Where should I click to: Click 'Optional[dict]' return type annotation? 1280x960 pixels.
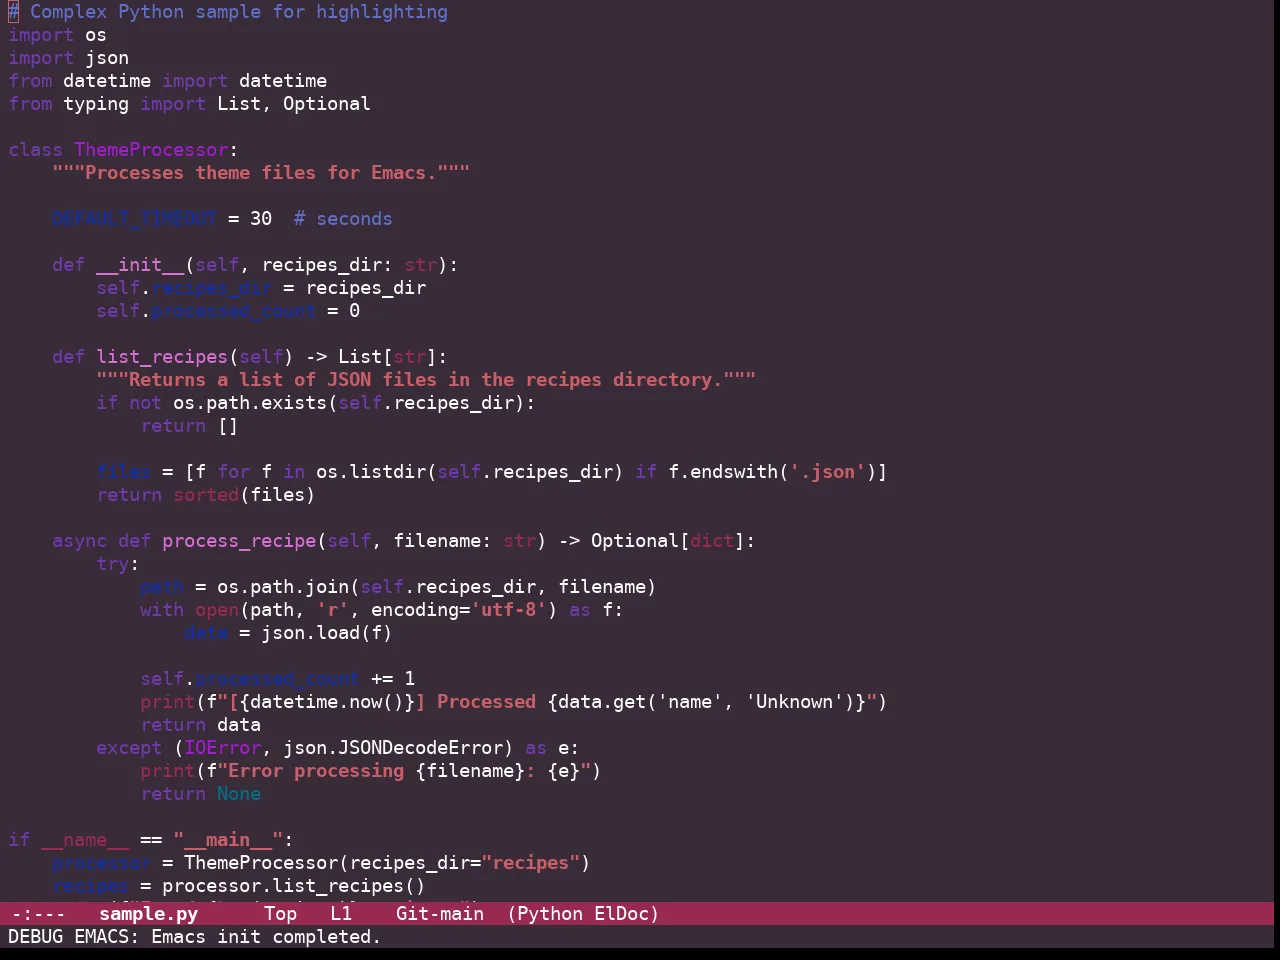[x=668, y=541]
